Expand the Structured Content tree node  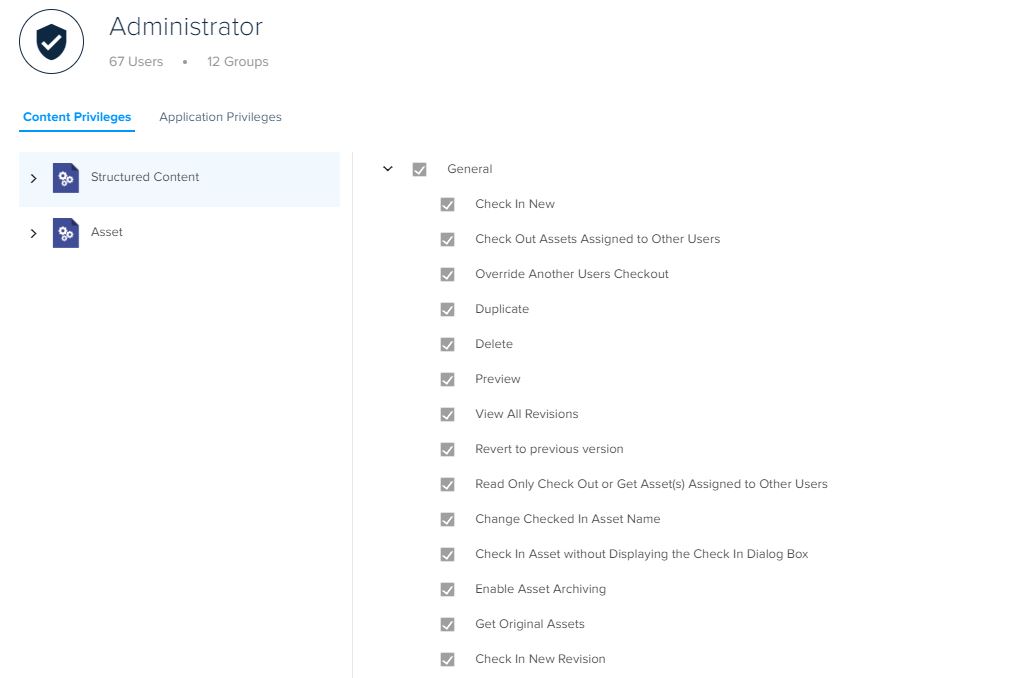[x=34, y=178]
